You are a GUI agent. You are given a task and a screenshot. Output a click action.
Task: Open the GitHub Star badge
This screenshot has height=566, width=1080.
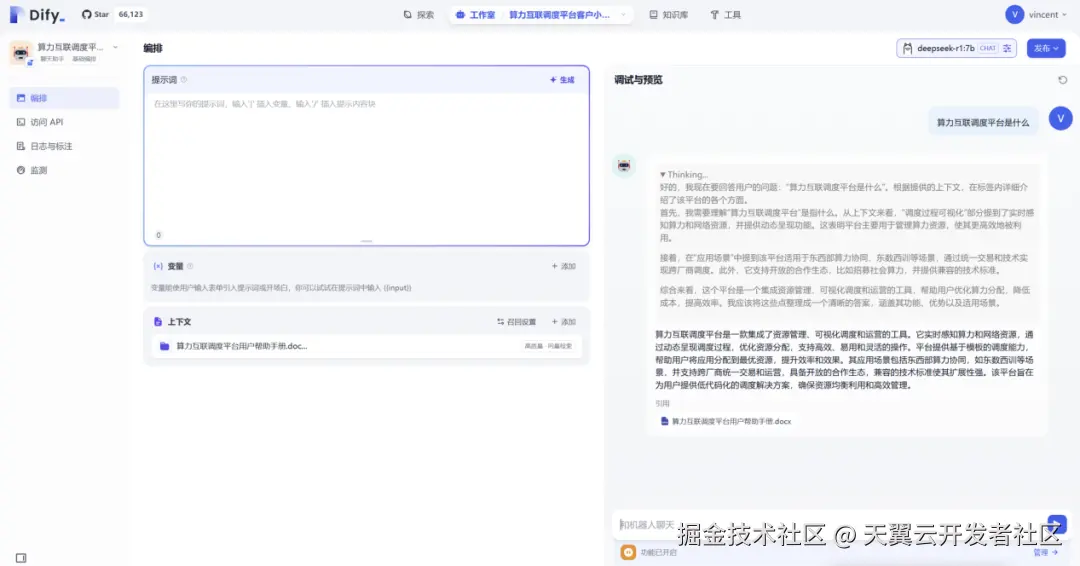pos(113,14)
